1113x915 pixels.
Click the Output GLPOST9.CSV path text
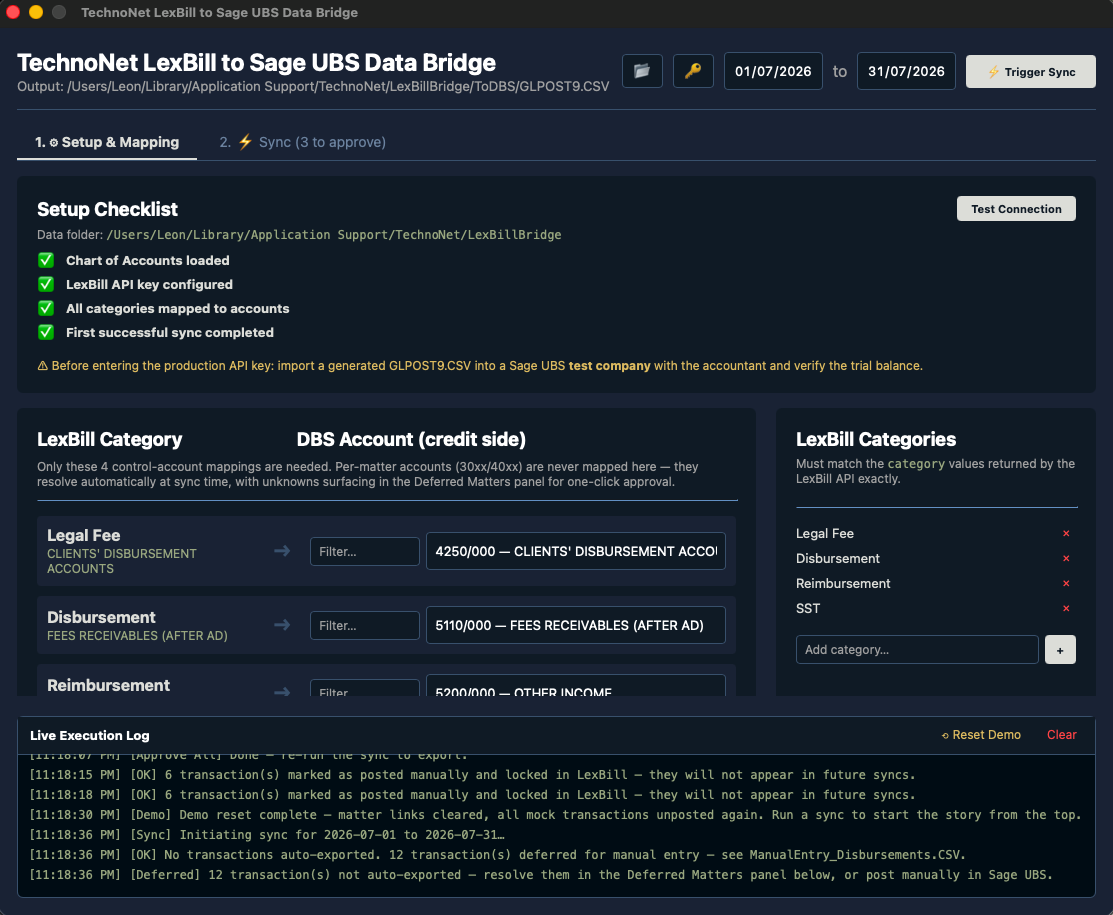(313, 87)
